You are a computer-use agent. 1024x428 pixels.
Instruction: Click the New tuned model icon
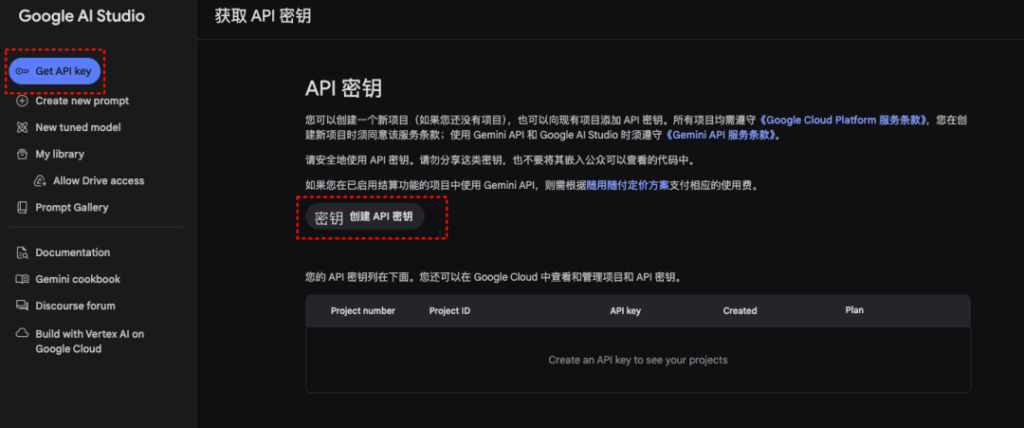click(23, 128)
